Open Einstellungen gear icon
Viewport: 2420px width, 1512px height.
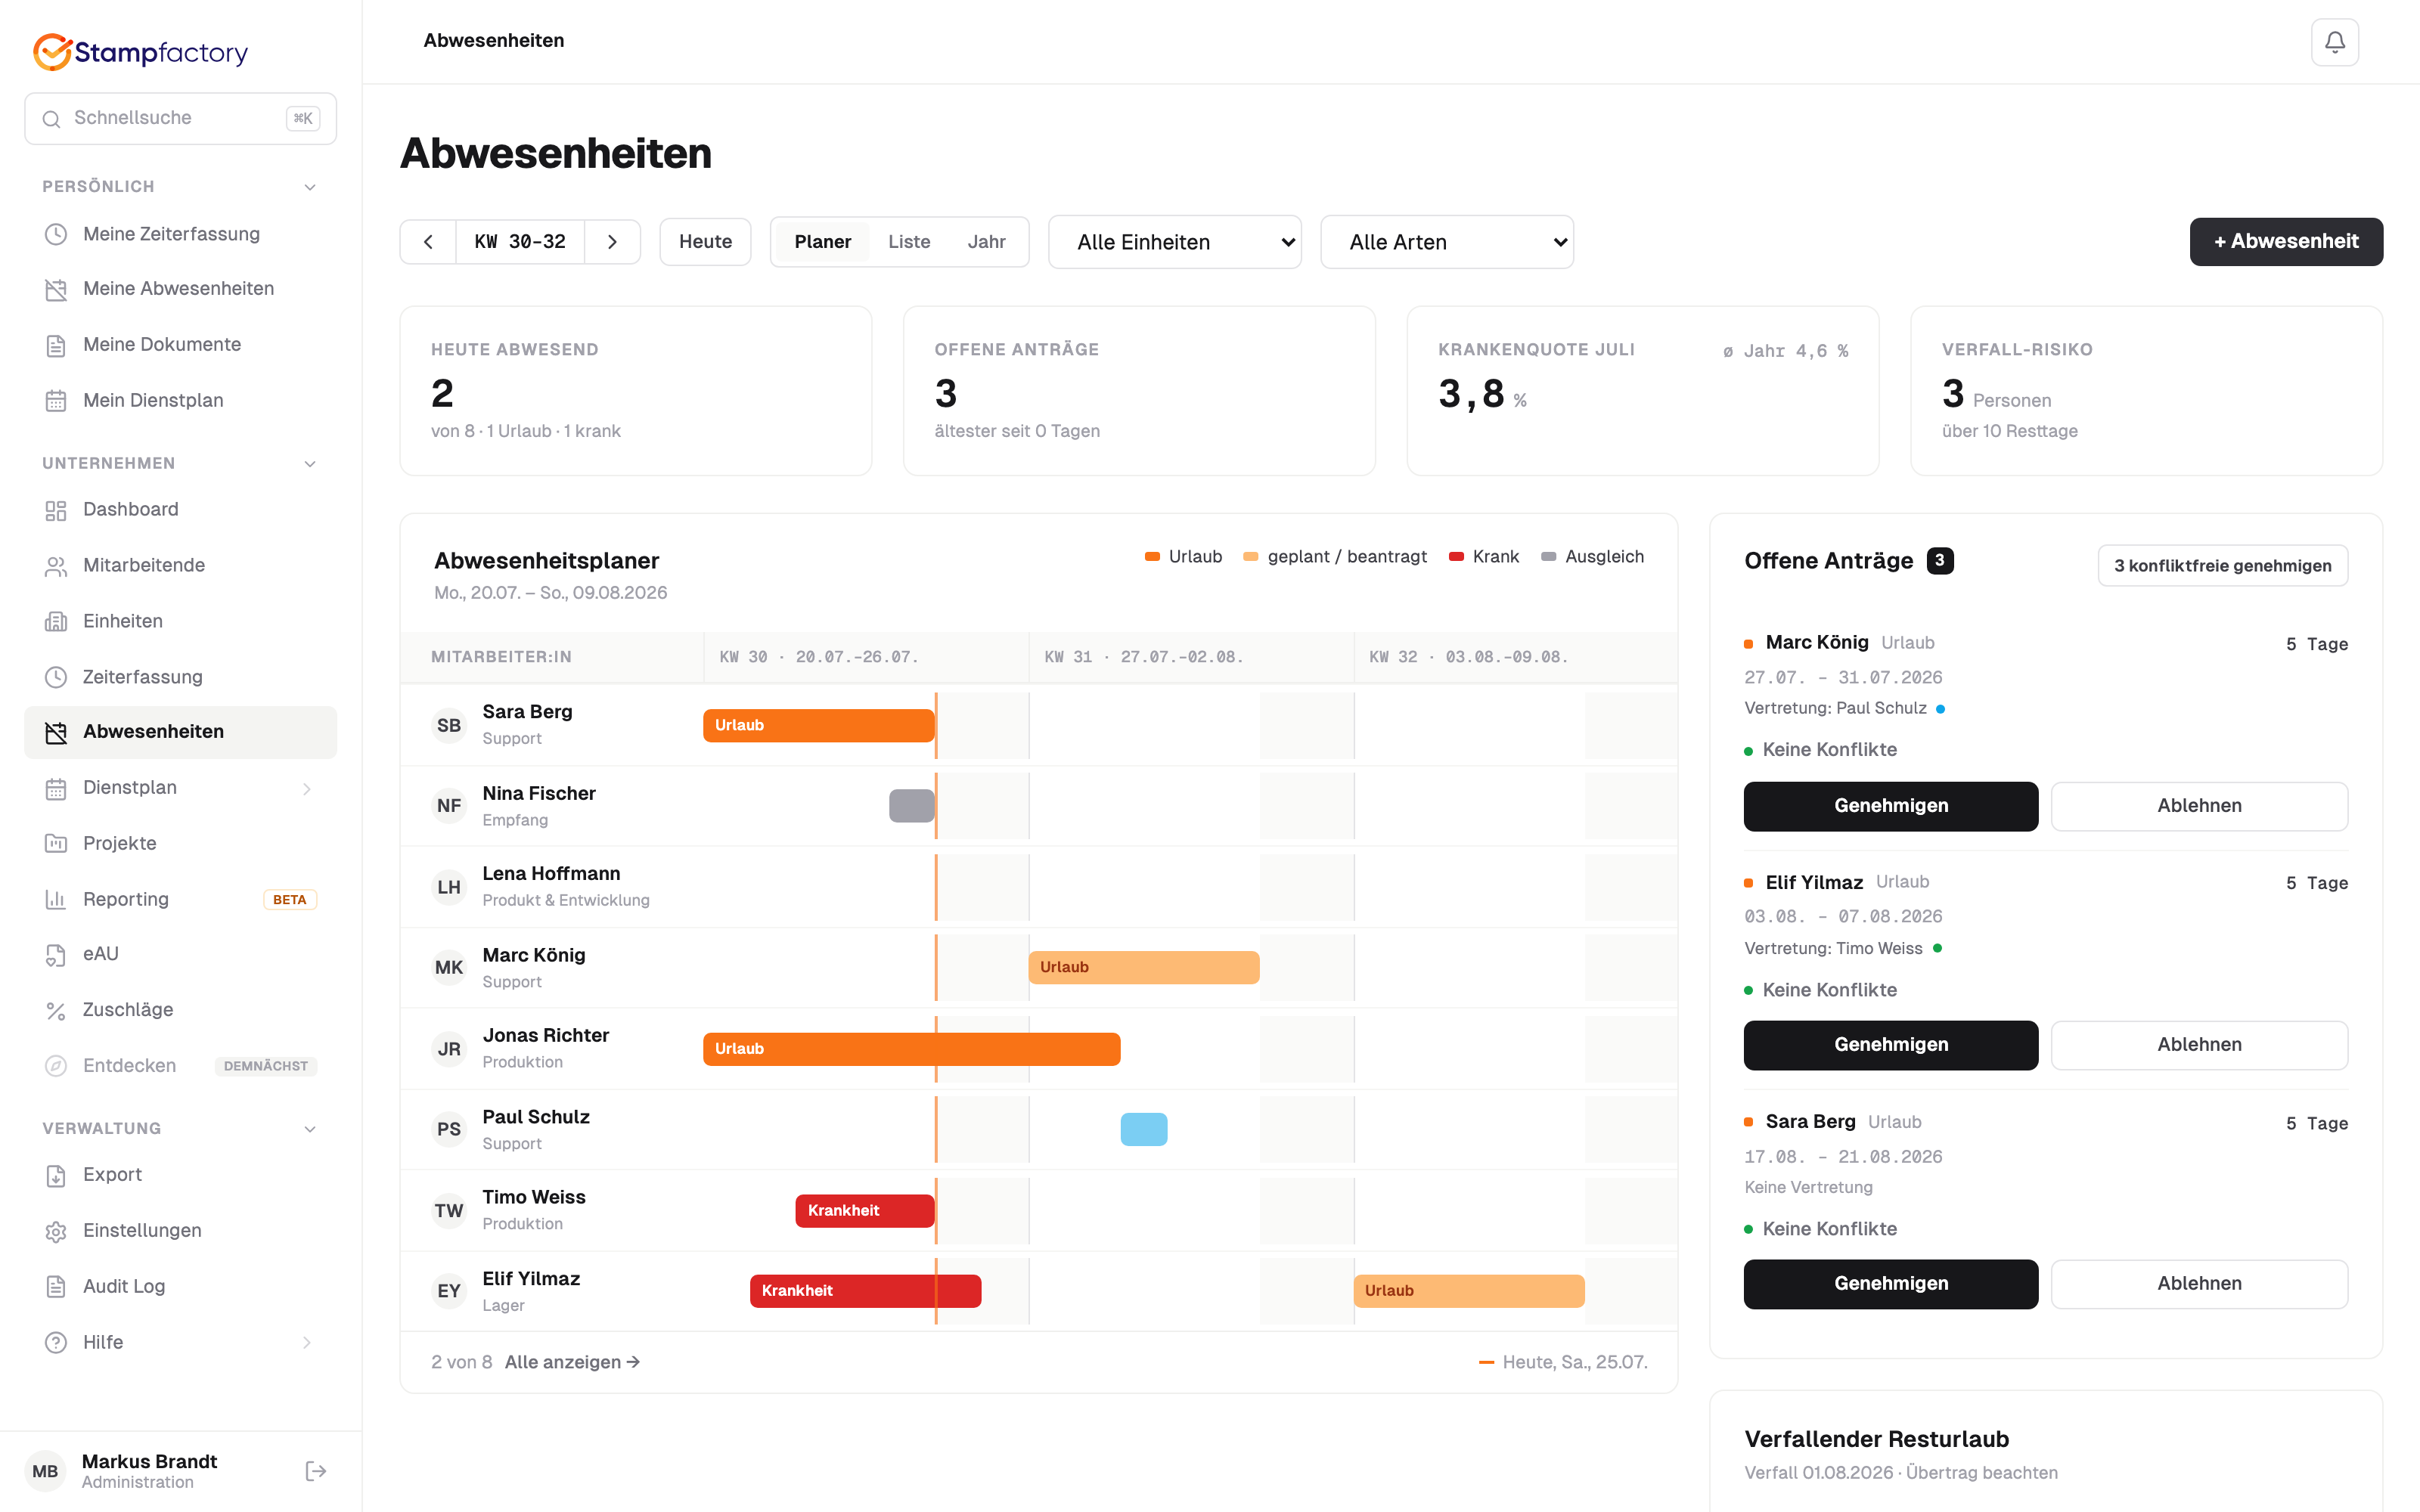(56, 1231)
